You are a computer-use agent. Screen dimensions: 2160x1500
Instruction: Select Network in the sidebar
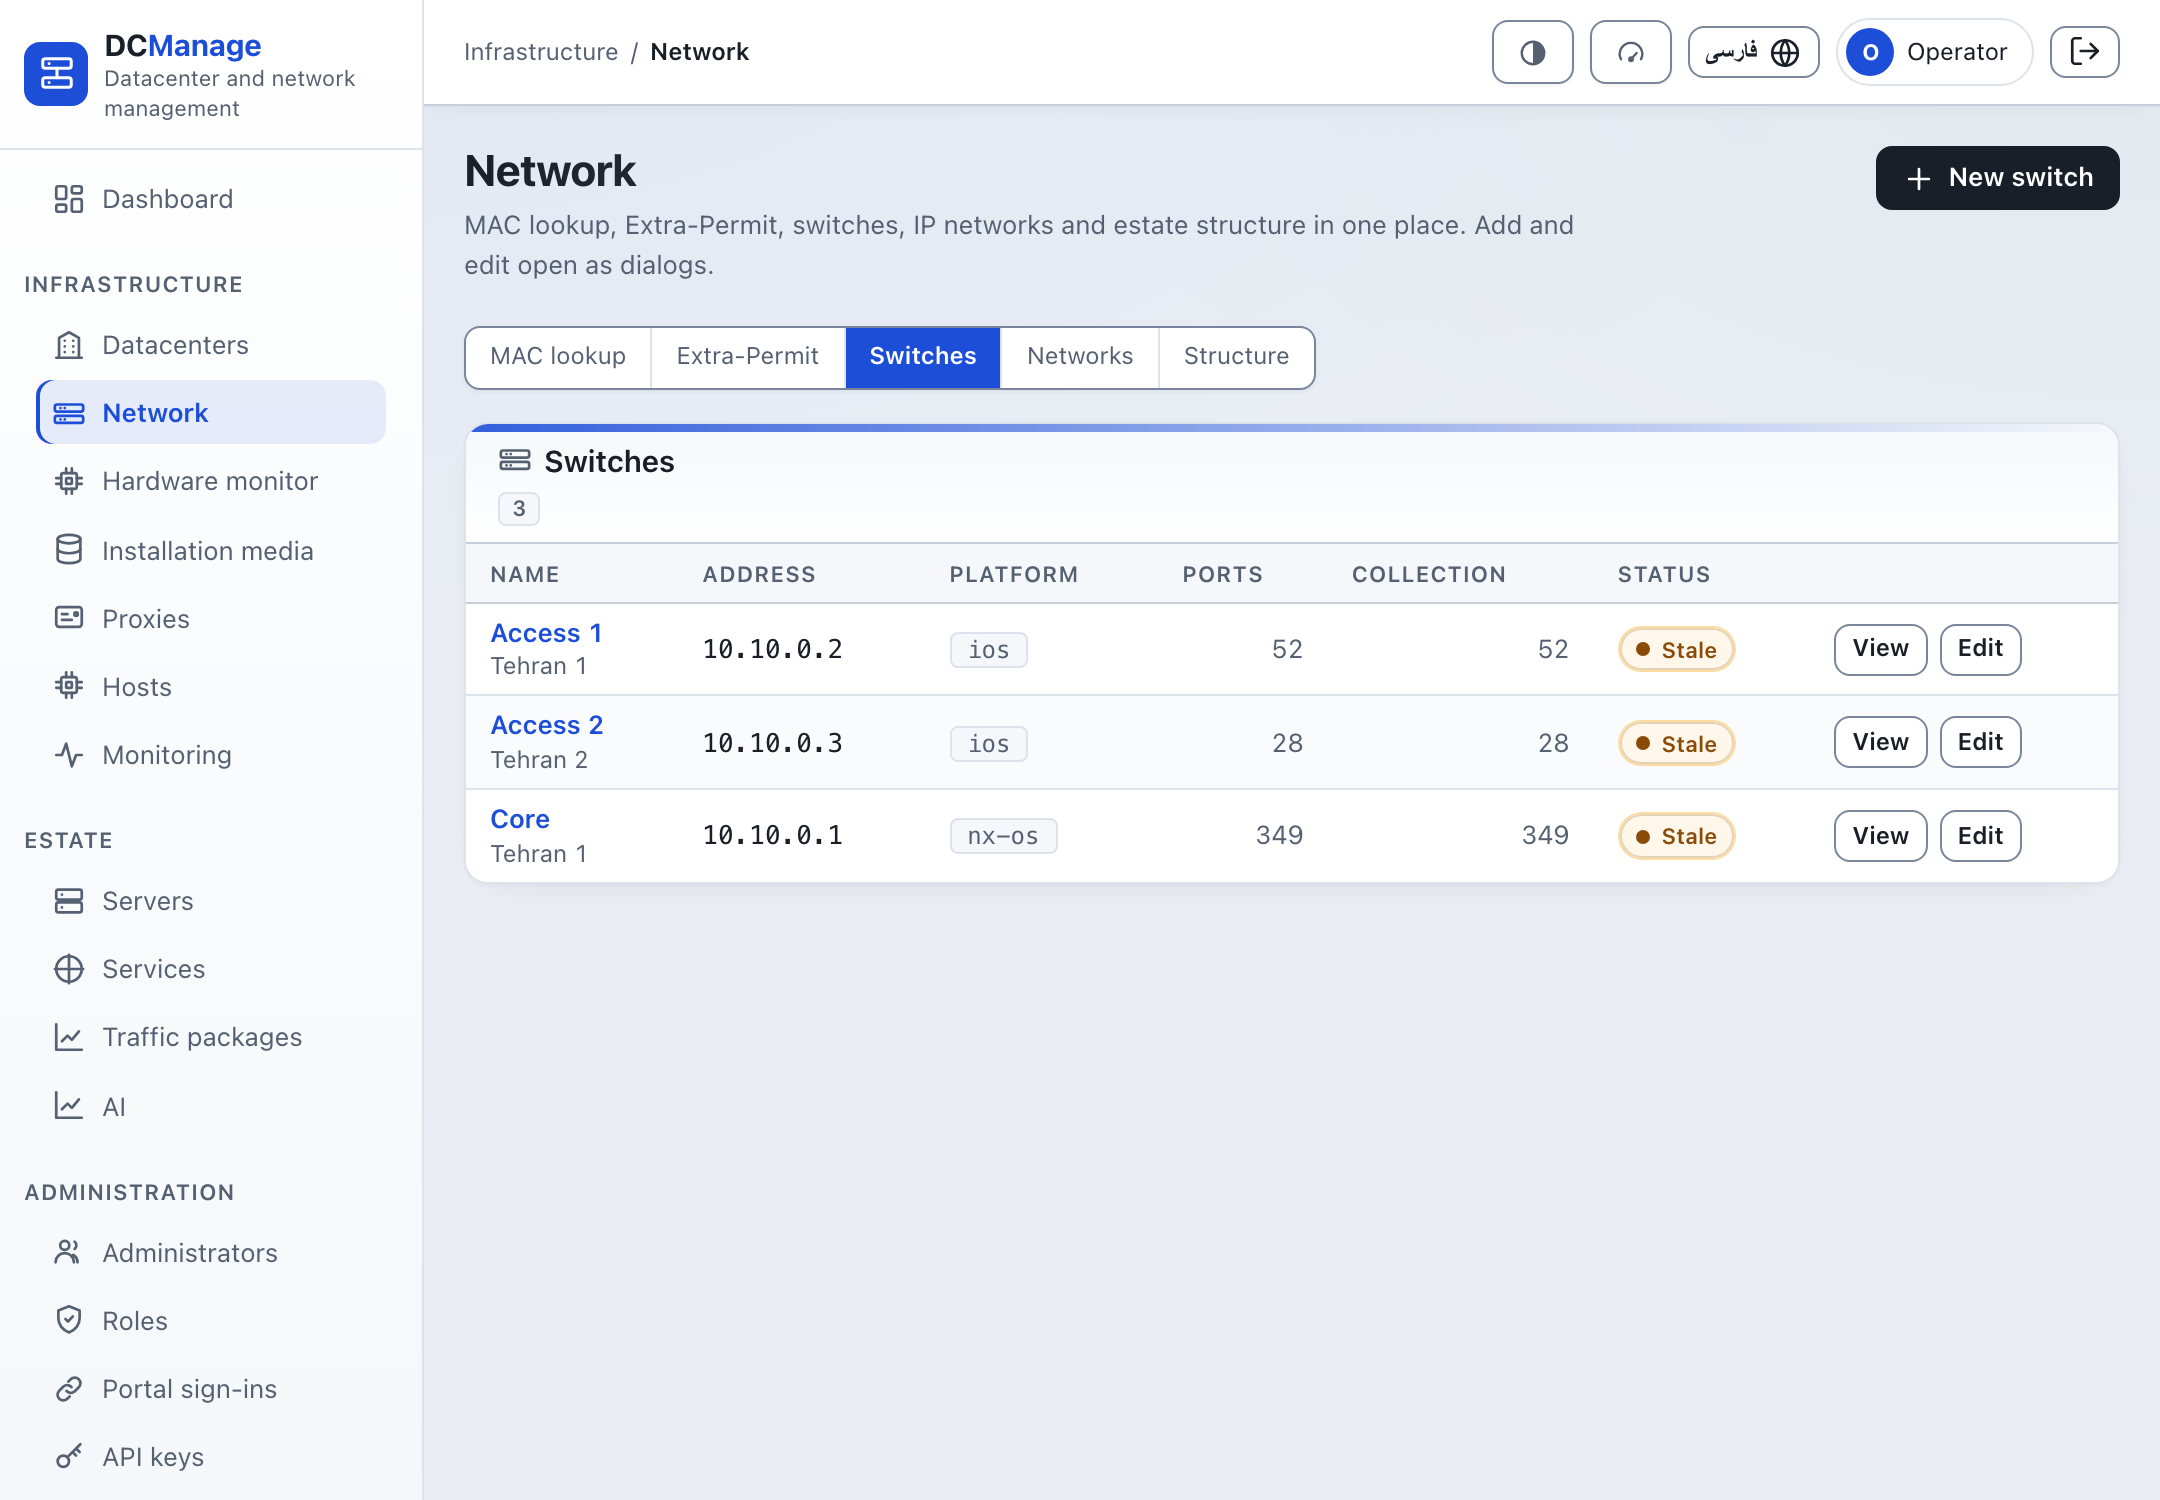pyautogui.click(x=210, y=413)
